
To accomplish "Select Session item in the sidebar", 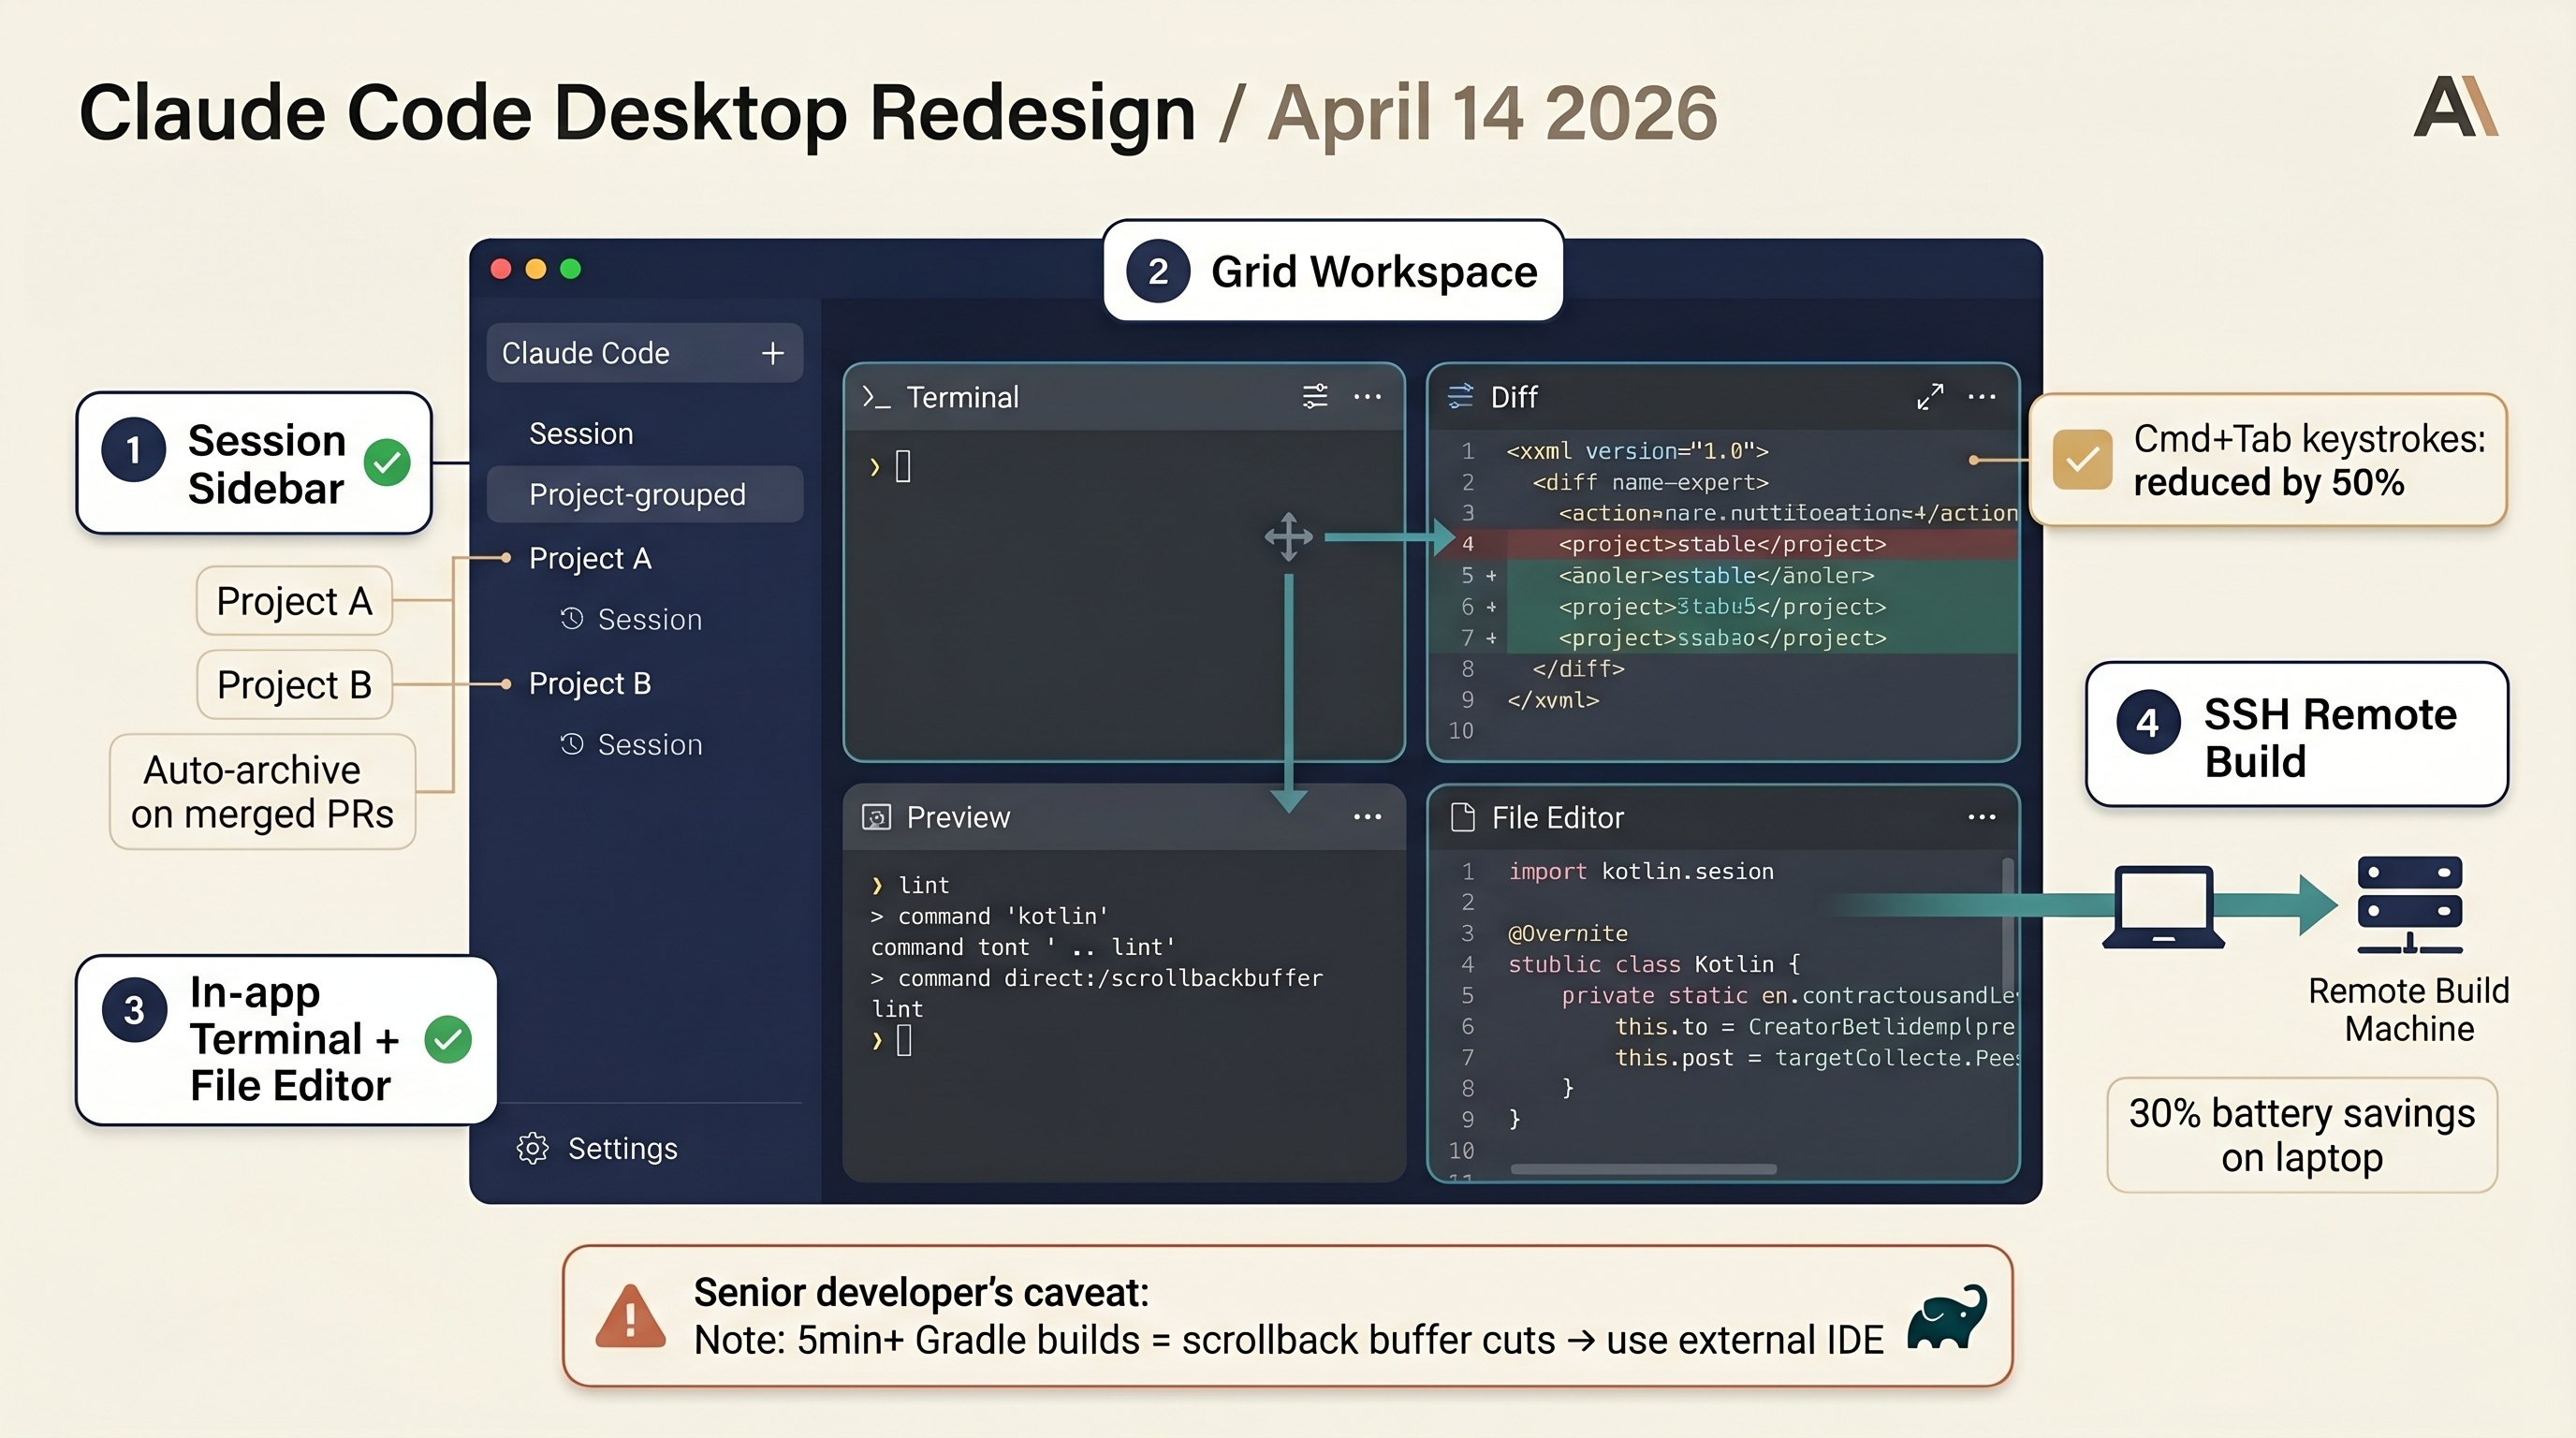I will (581, 434).
